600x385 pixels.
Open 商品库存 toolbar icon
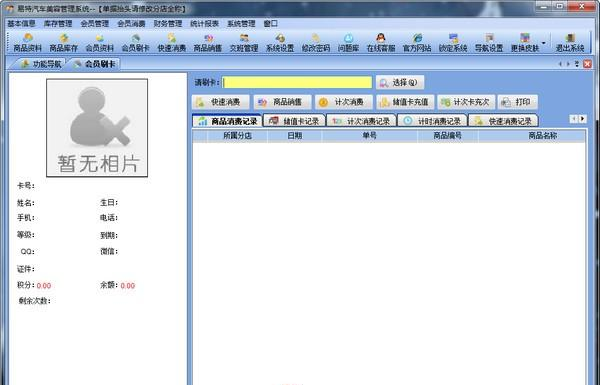tap(64, 42)
